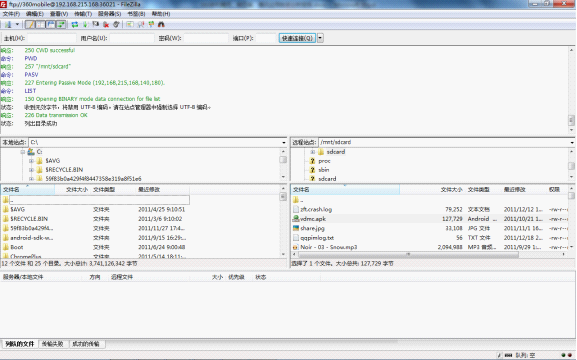Sort local list by 文件名 column header
Screen dimensions: 577x360
[28, 190]
